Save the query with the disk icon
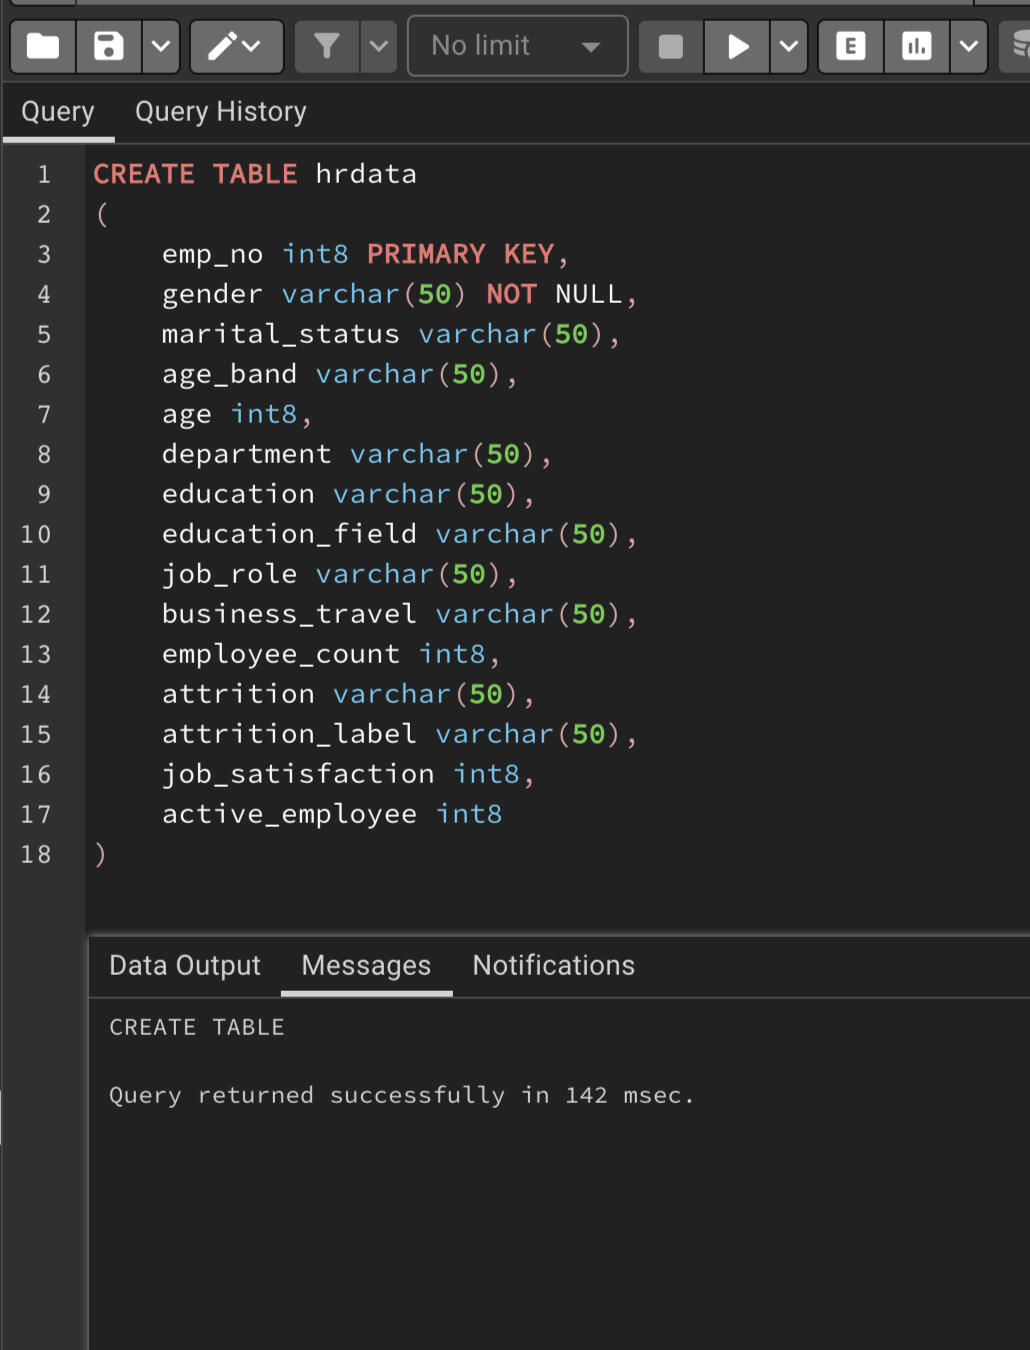Image resolution: width=1030 pixels, height=1350 pixels. (x=108, y=46)
